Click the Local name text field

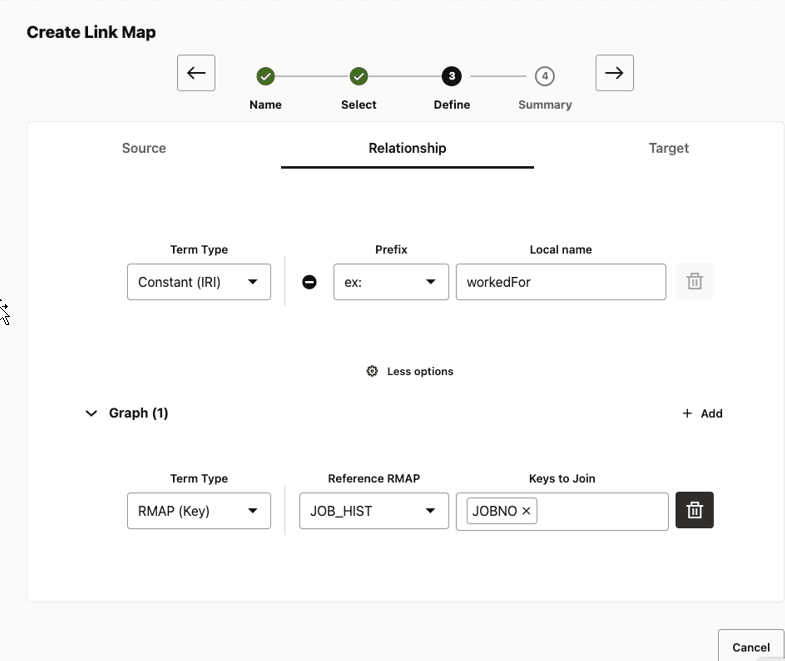pyautogui.click(x=560, y=282)
